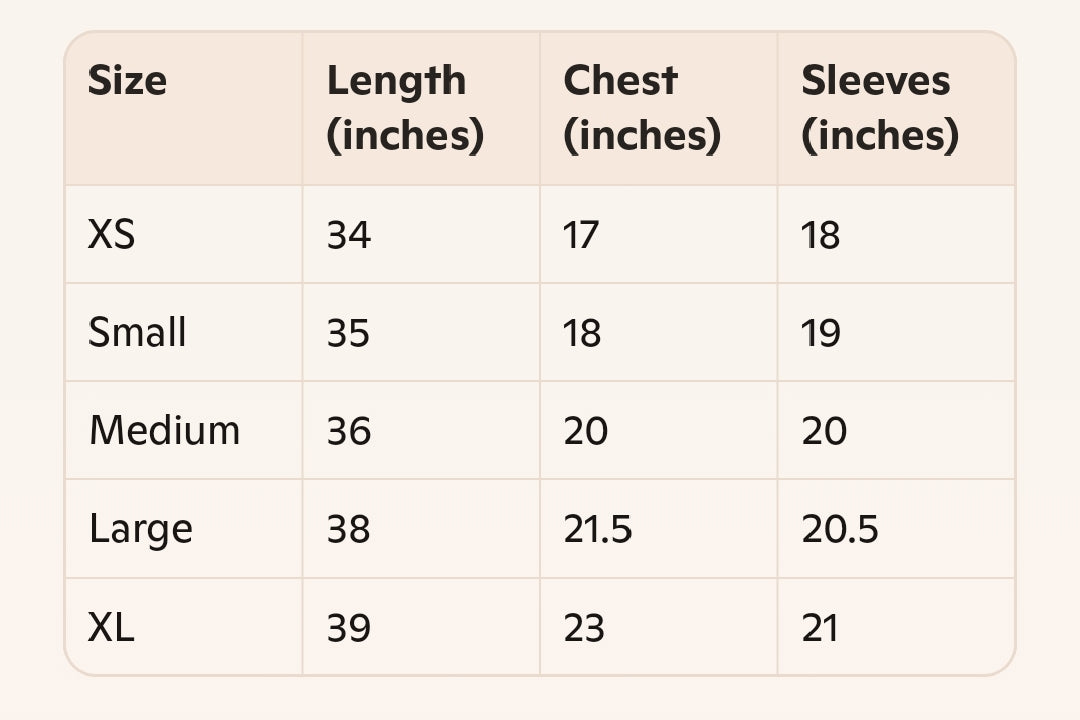Select the Sleeves (inches) column header

pos(880,108)
